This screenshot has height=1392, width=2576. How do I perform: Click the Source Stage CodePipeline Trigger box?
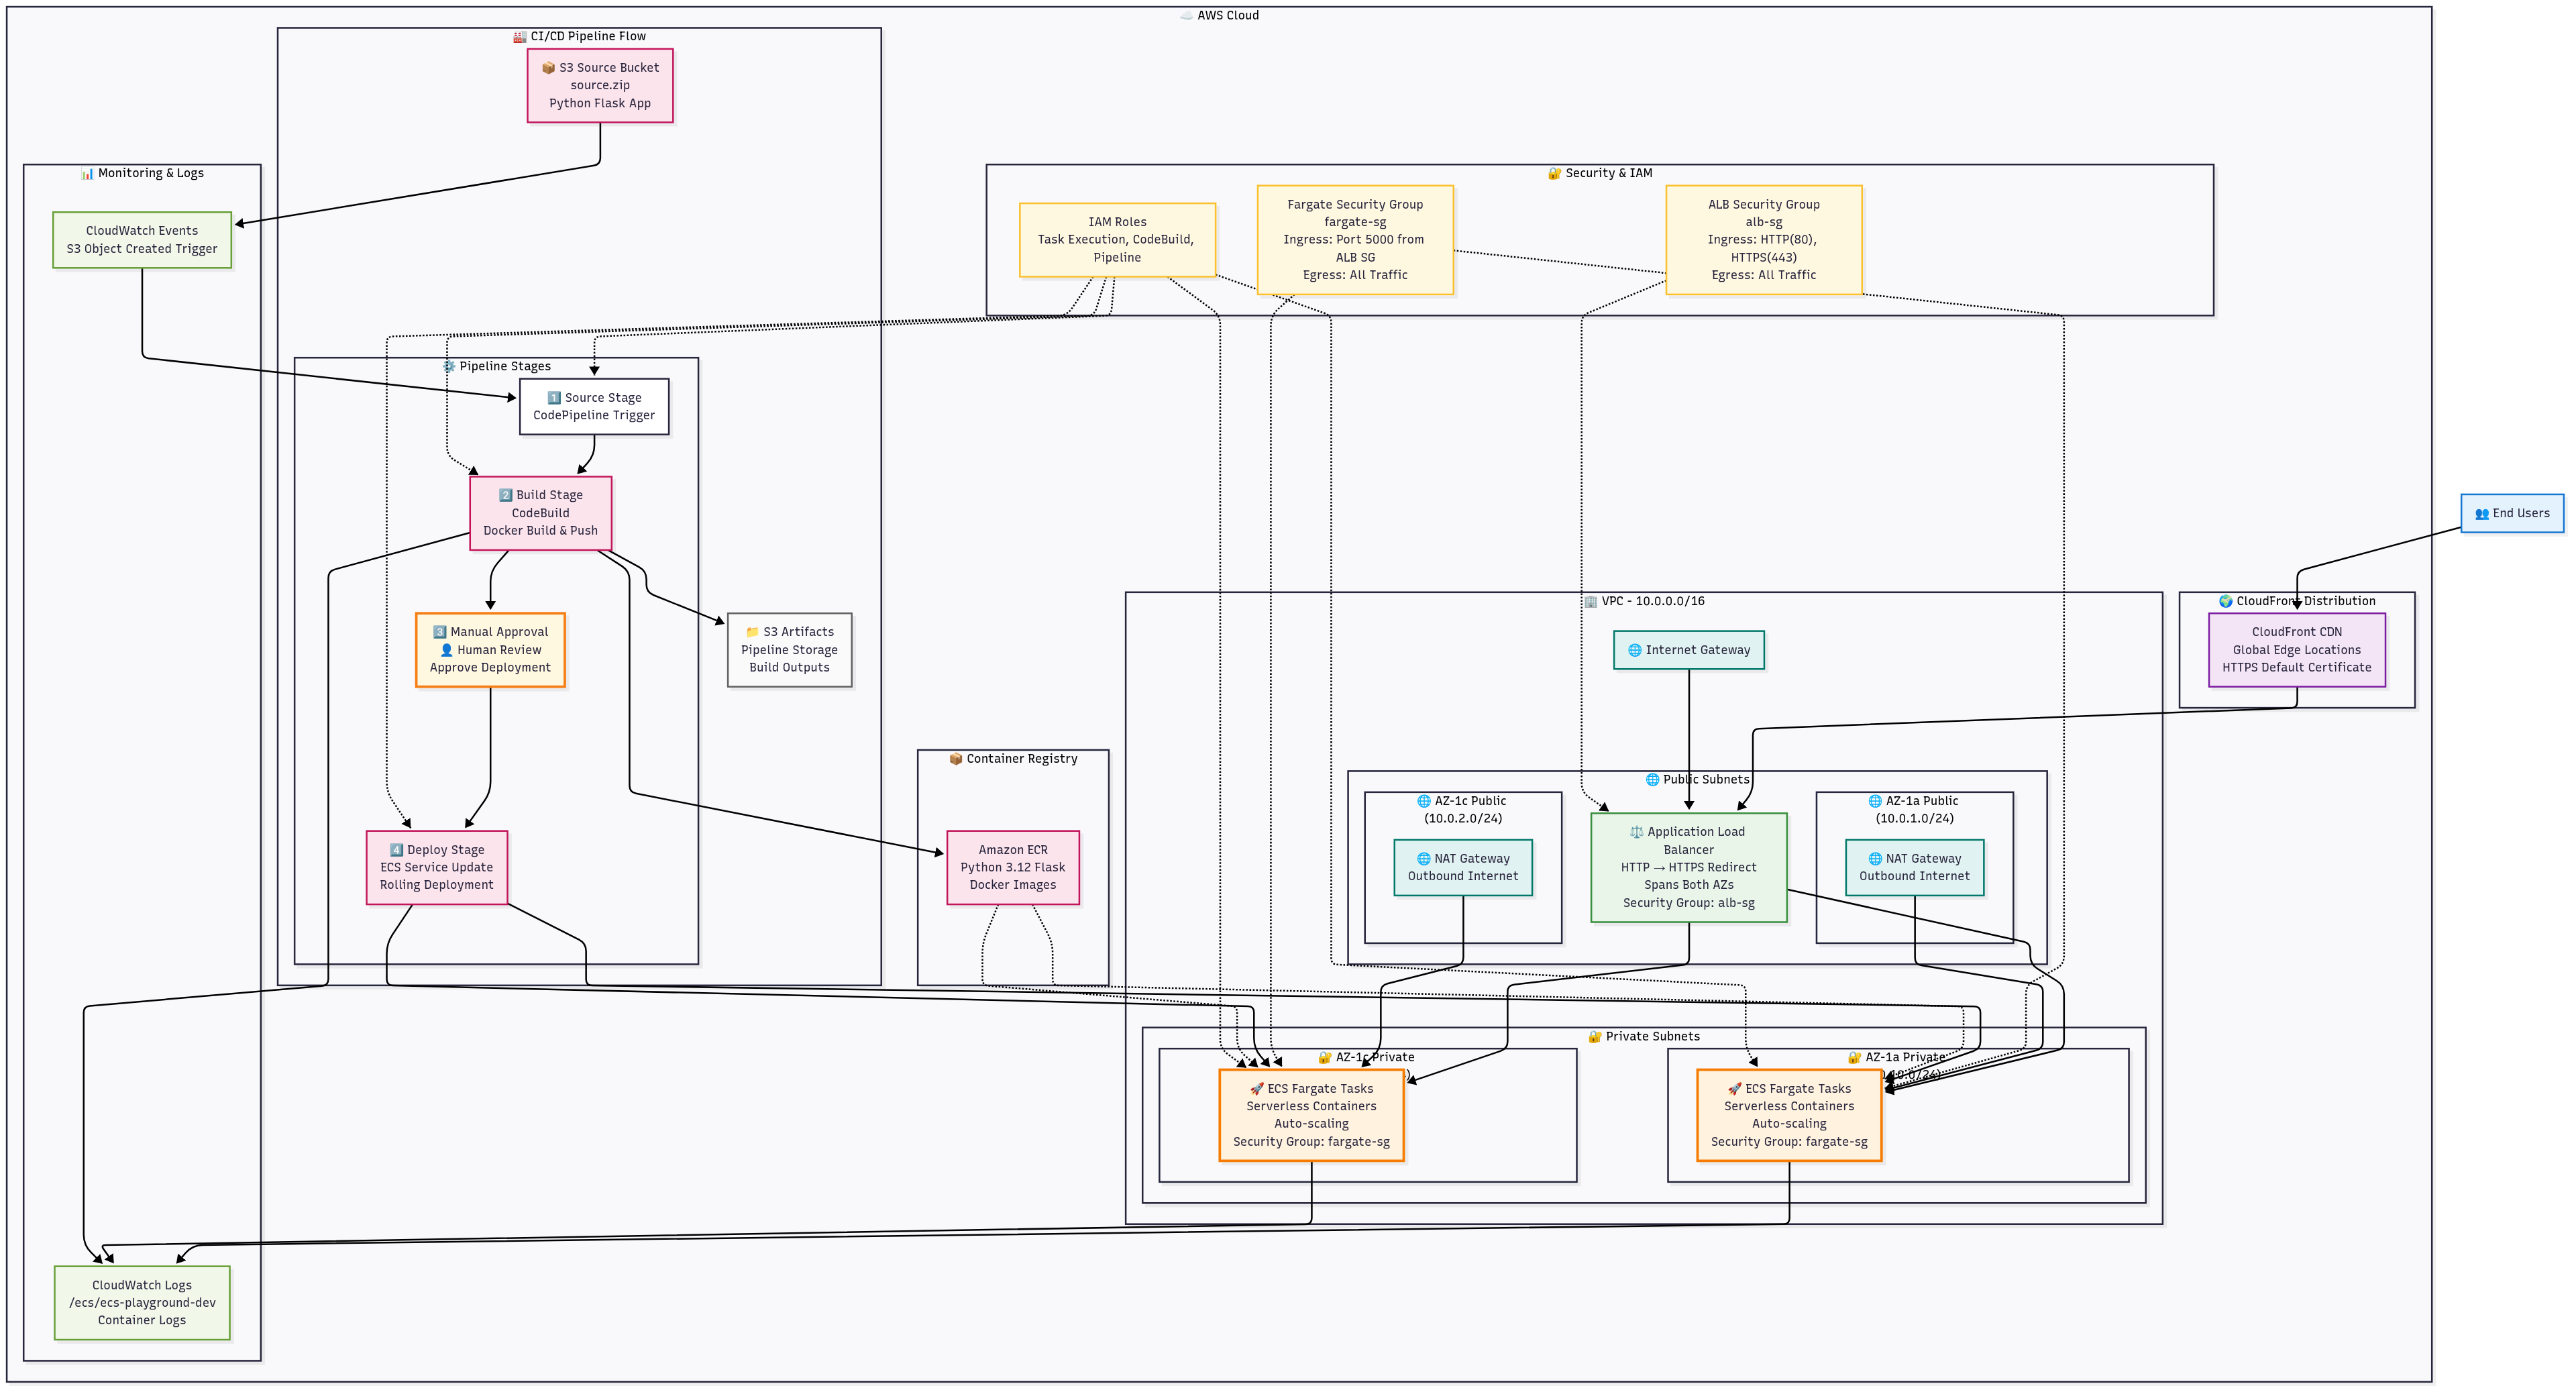coord(594,407)
